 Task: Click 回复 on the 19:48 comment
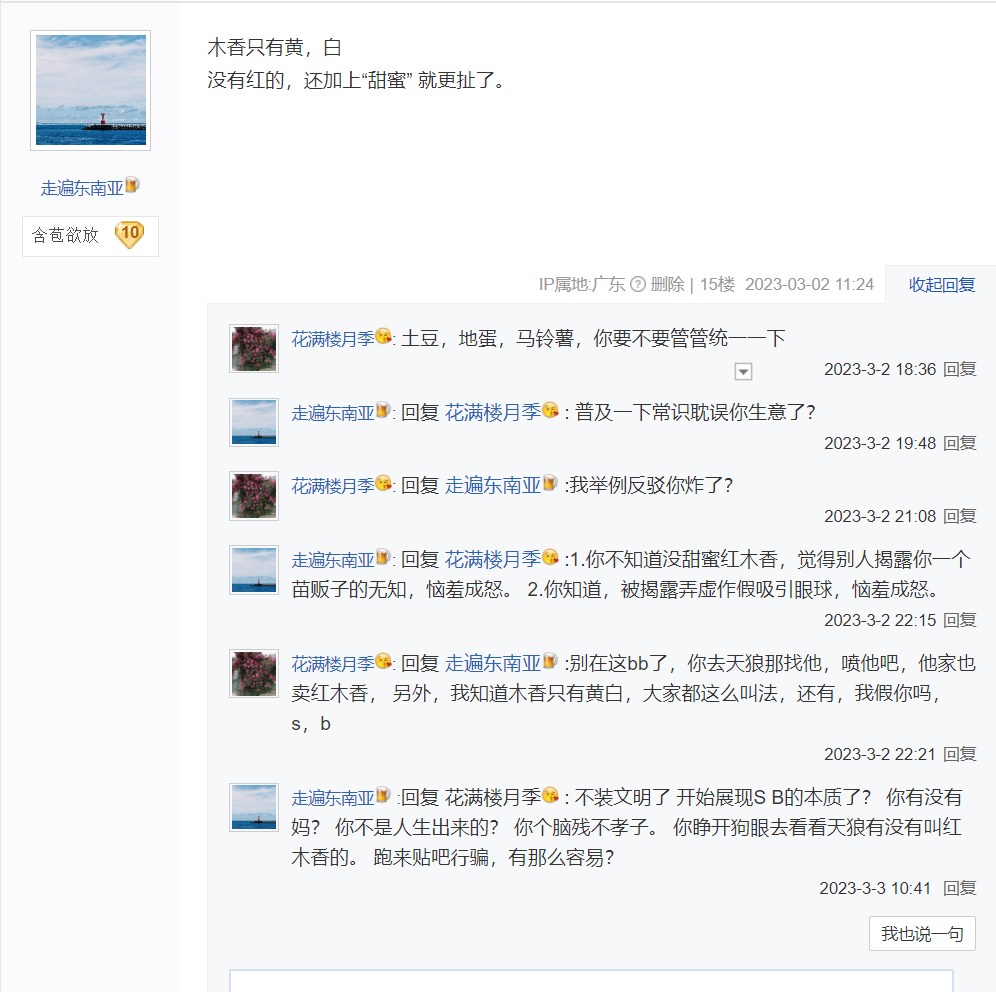tap(960, 443)
